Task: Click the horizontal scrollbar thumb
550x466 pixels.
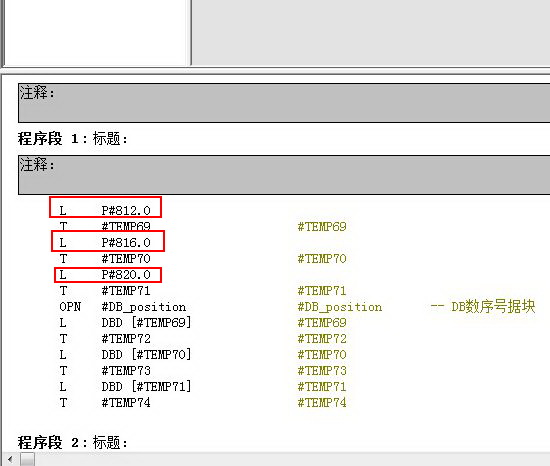Action: click(x=27, y=459)
